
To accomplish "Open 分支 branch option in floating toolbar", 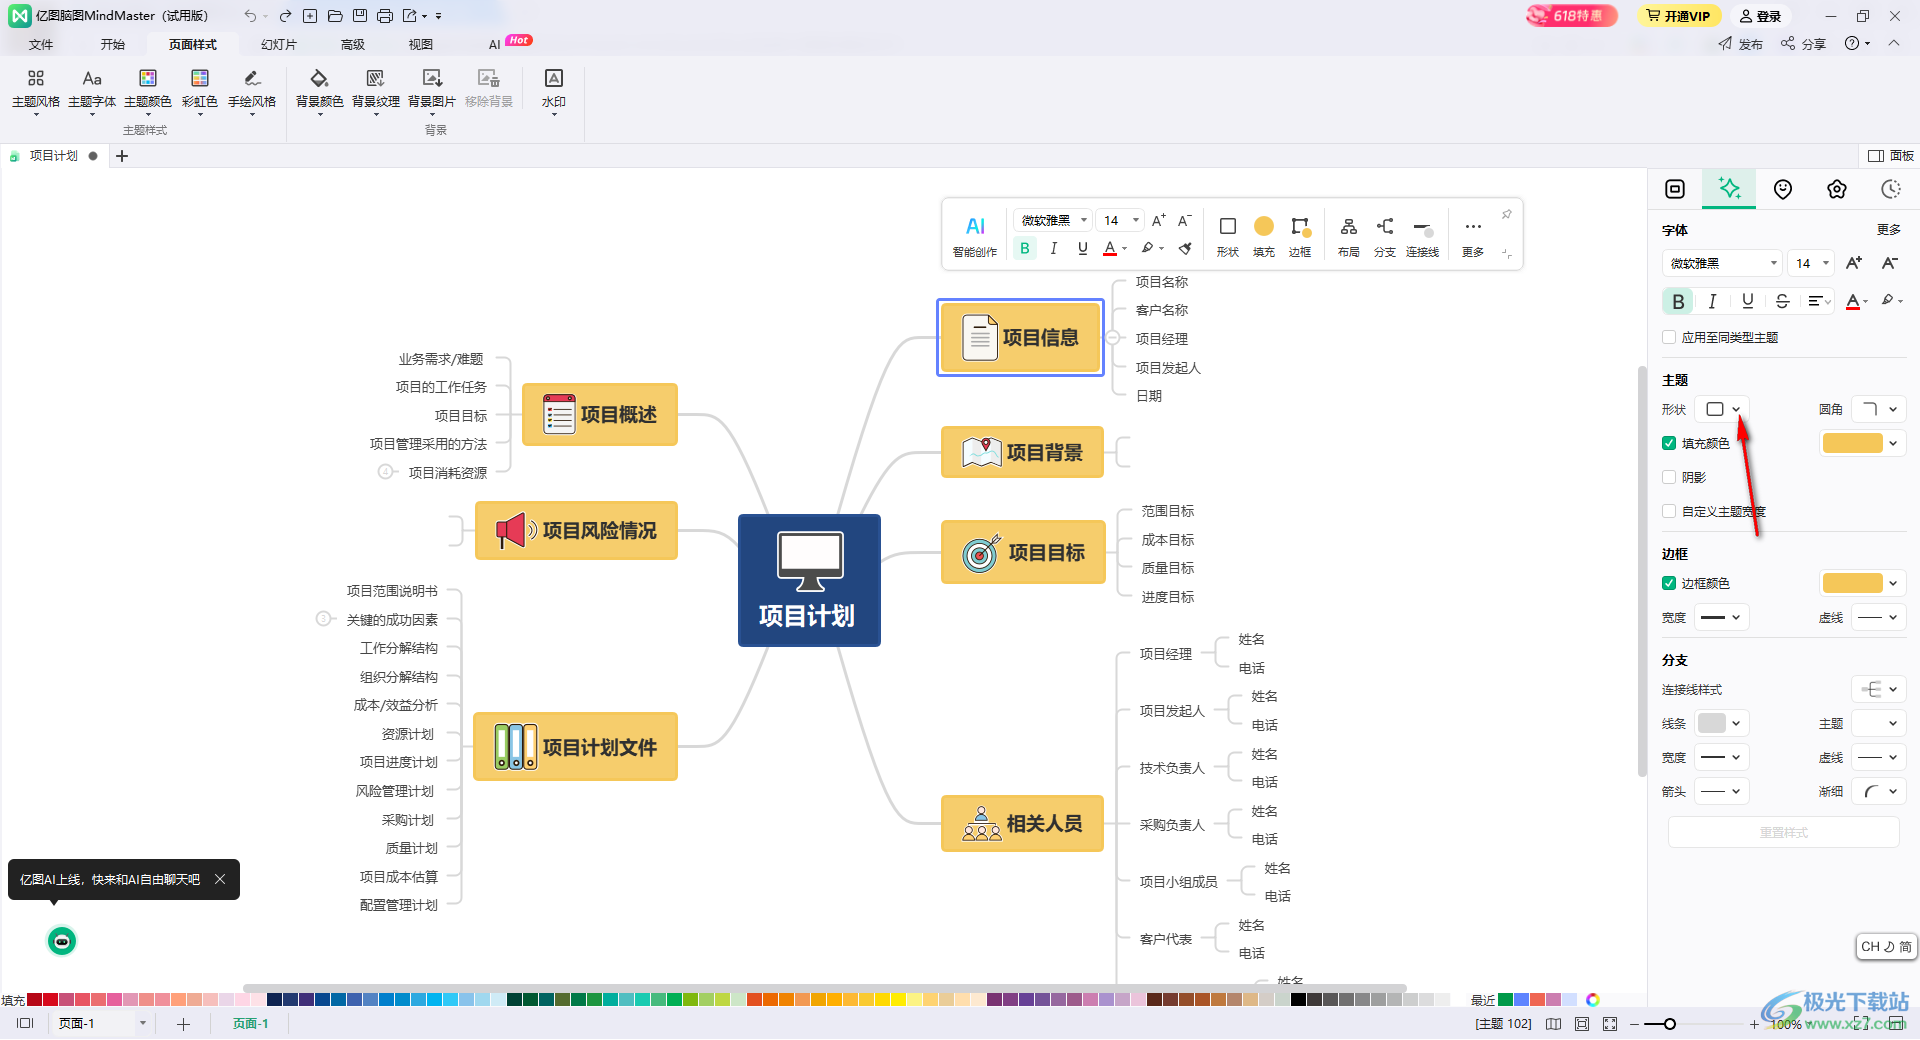I will point(1385,236).
